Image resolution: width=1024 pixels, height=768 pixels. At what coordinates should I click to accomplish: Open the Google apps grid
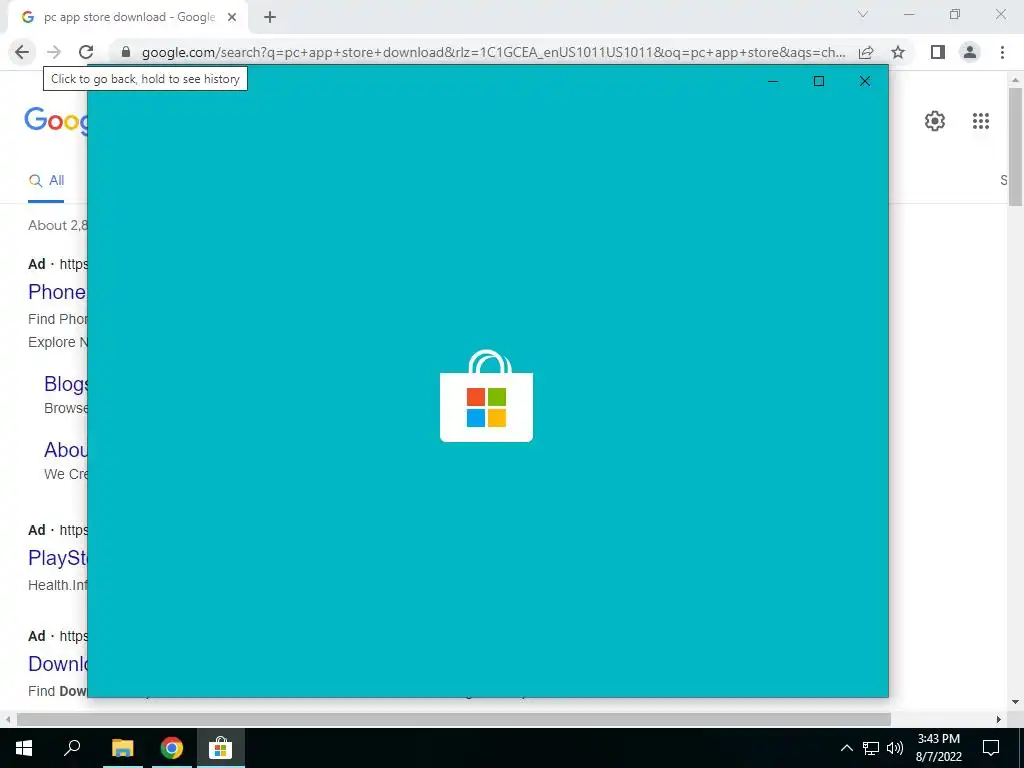981,121
